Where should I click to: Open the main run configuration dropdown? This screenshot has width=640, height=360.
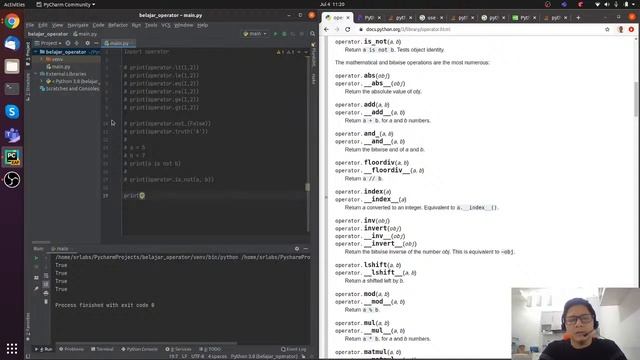click(x=255, y=34)
